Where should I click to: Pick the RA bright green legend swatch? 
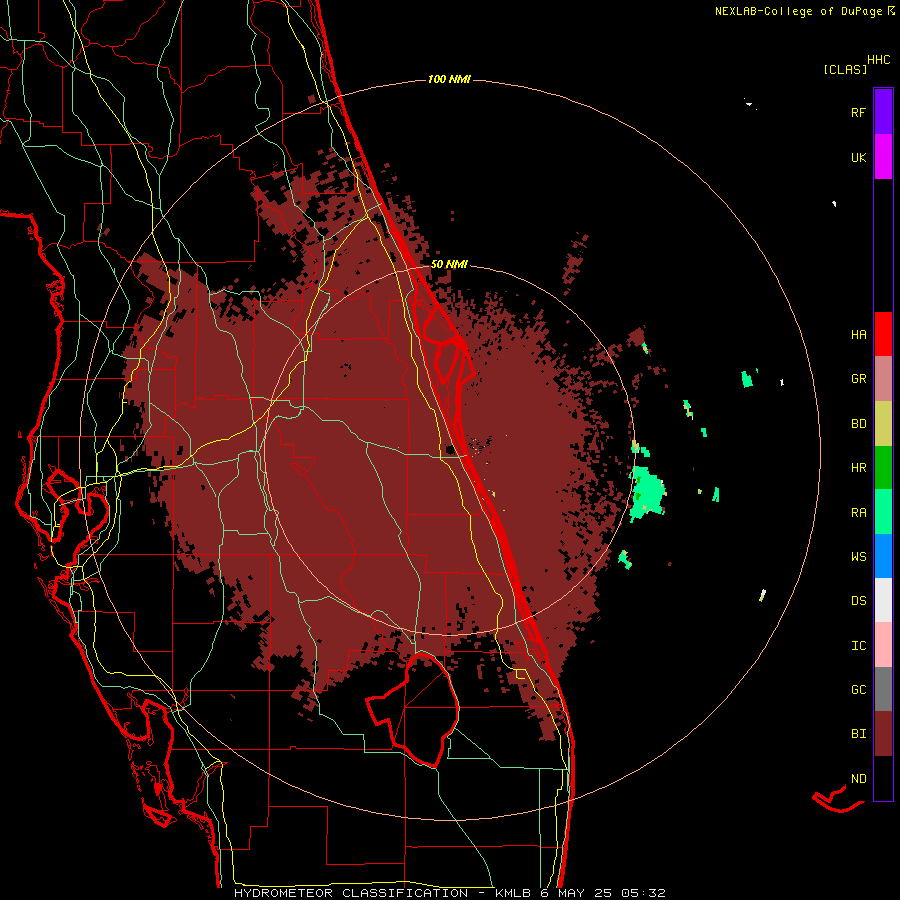click(883, 512)
